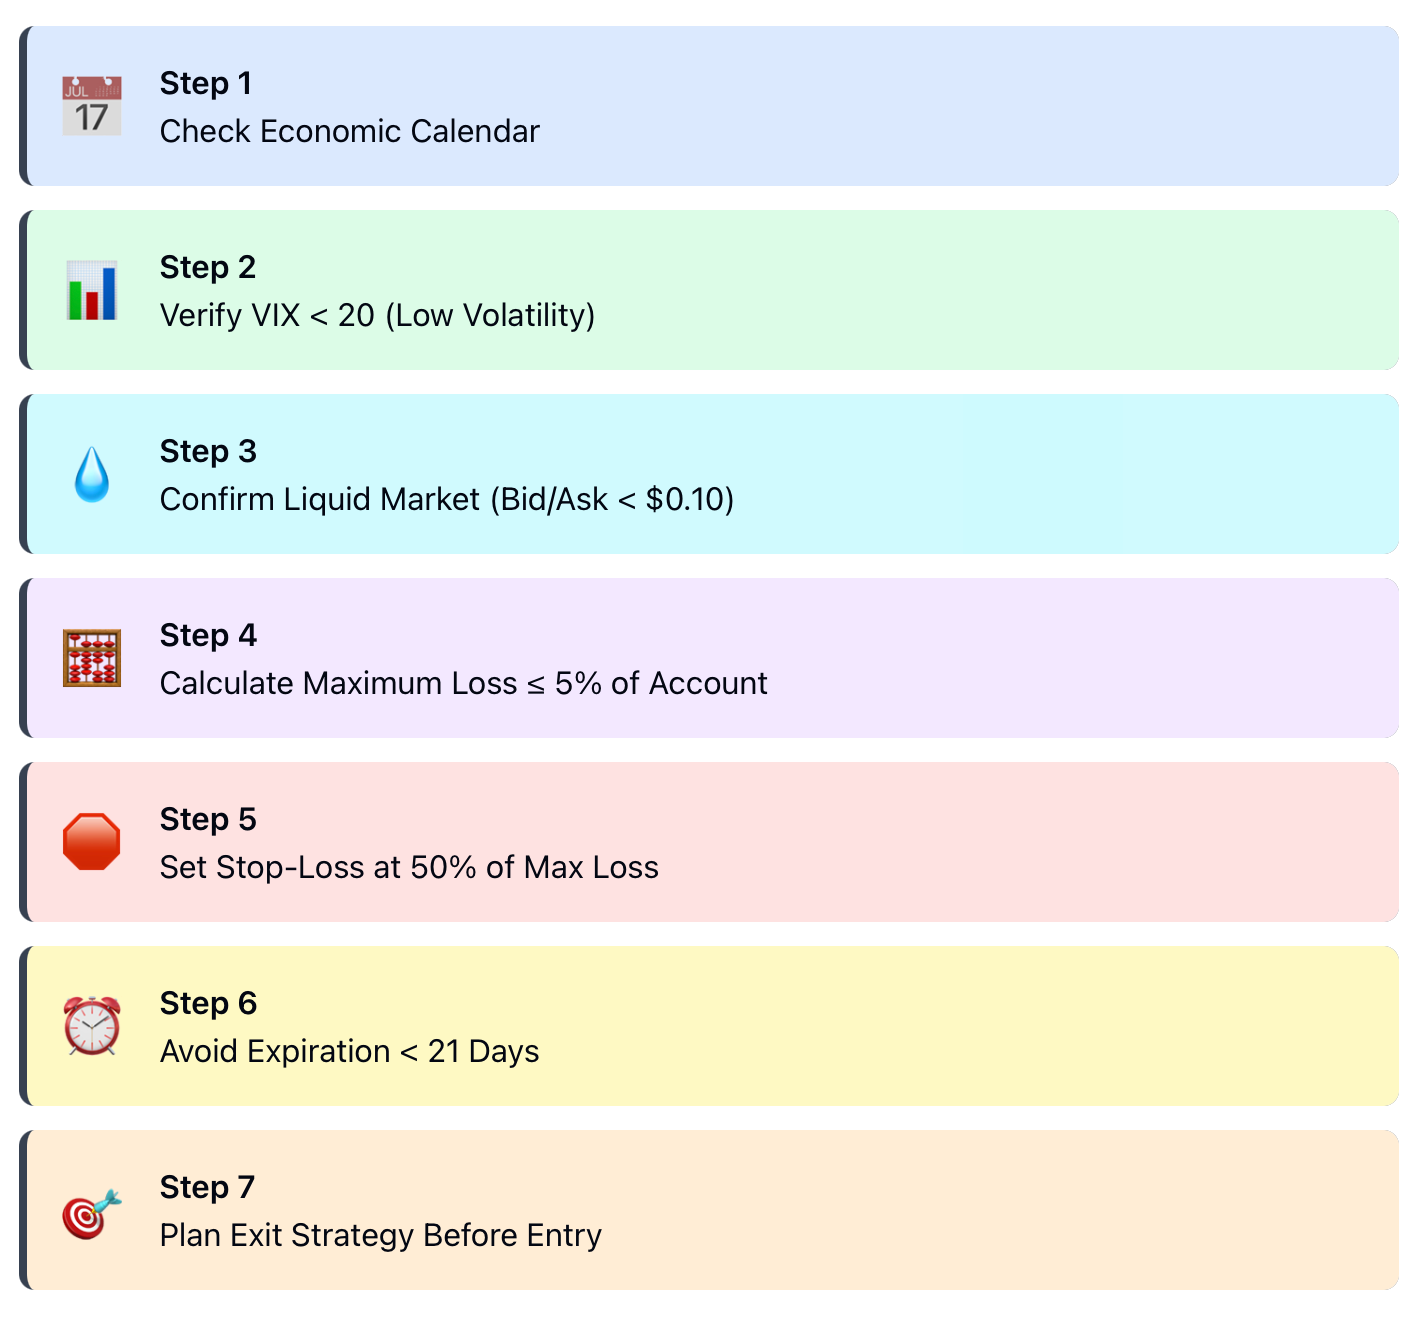
Task: Select the Step 1 heading
Action: click(206, 83)
